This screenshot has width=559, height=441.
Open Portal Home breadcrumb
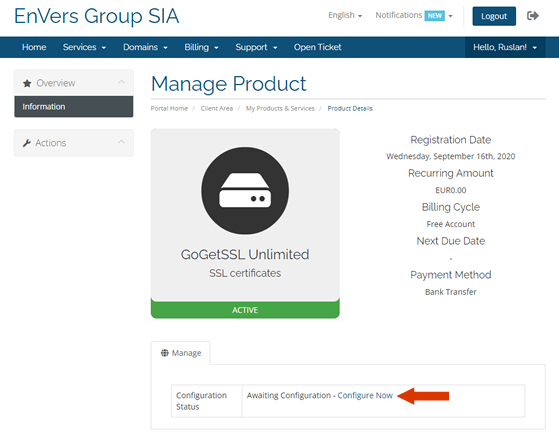pos(169,108)
